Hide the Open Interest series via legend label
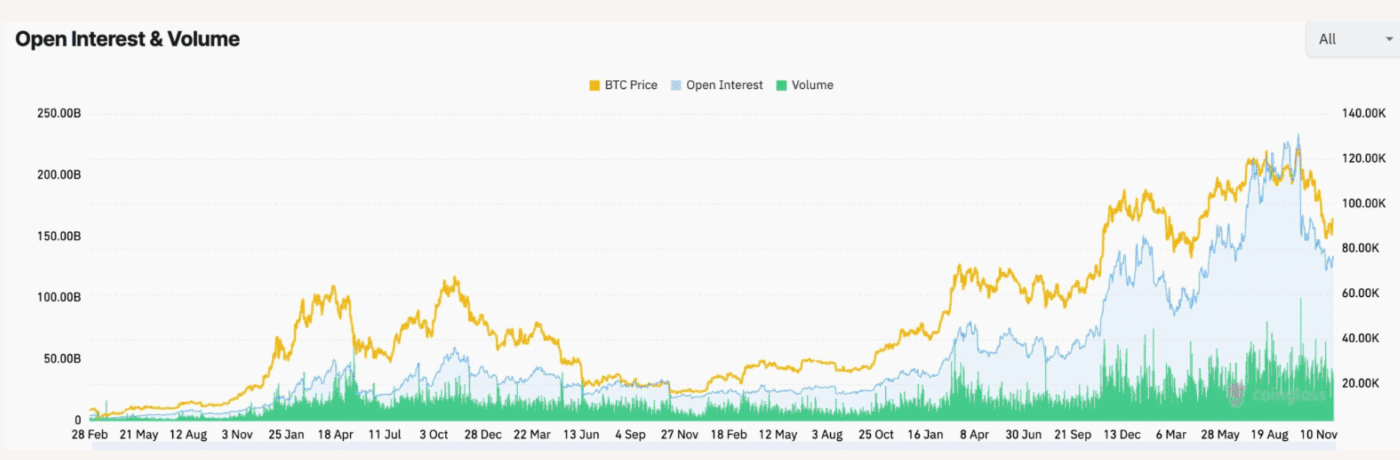This screenshot has height=460, width=1400. point(724,86)
